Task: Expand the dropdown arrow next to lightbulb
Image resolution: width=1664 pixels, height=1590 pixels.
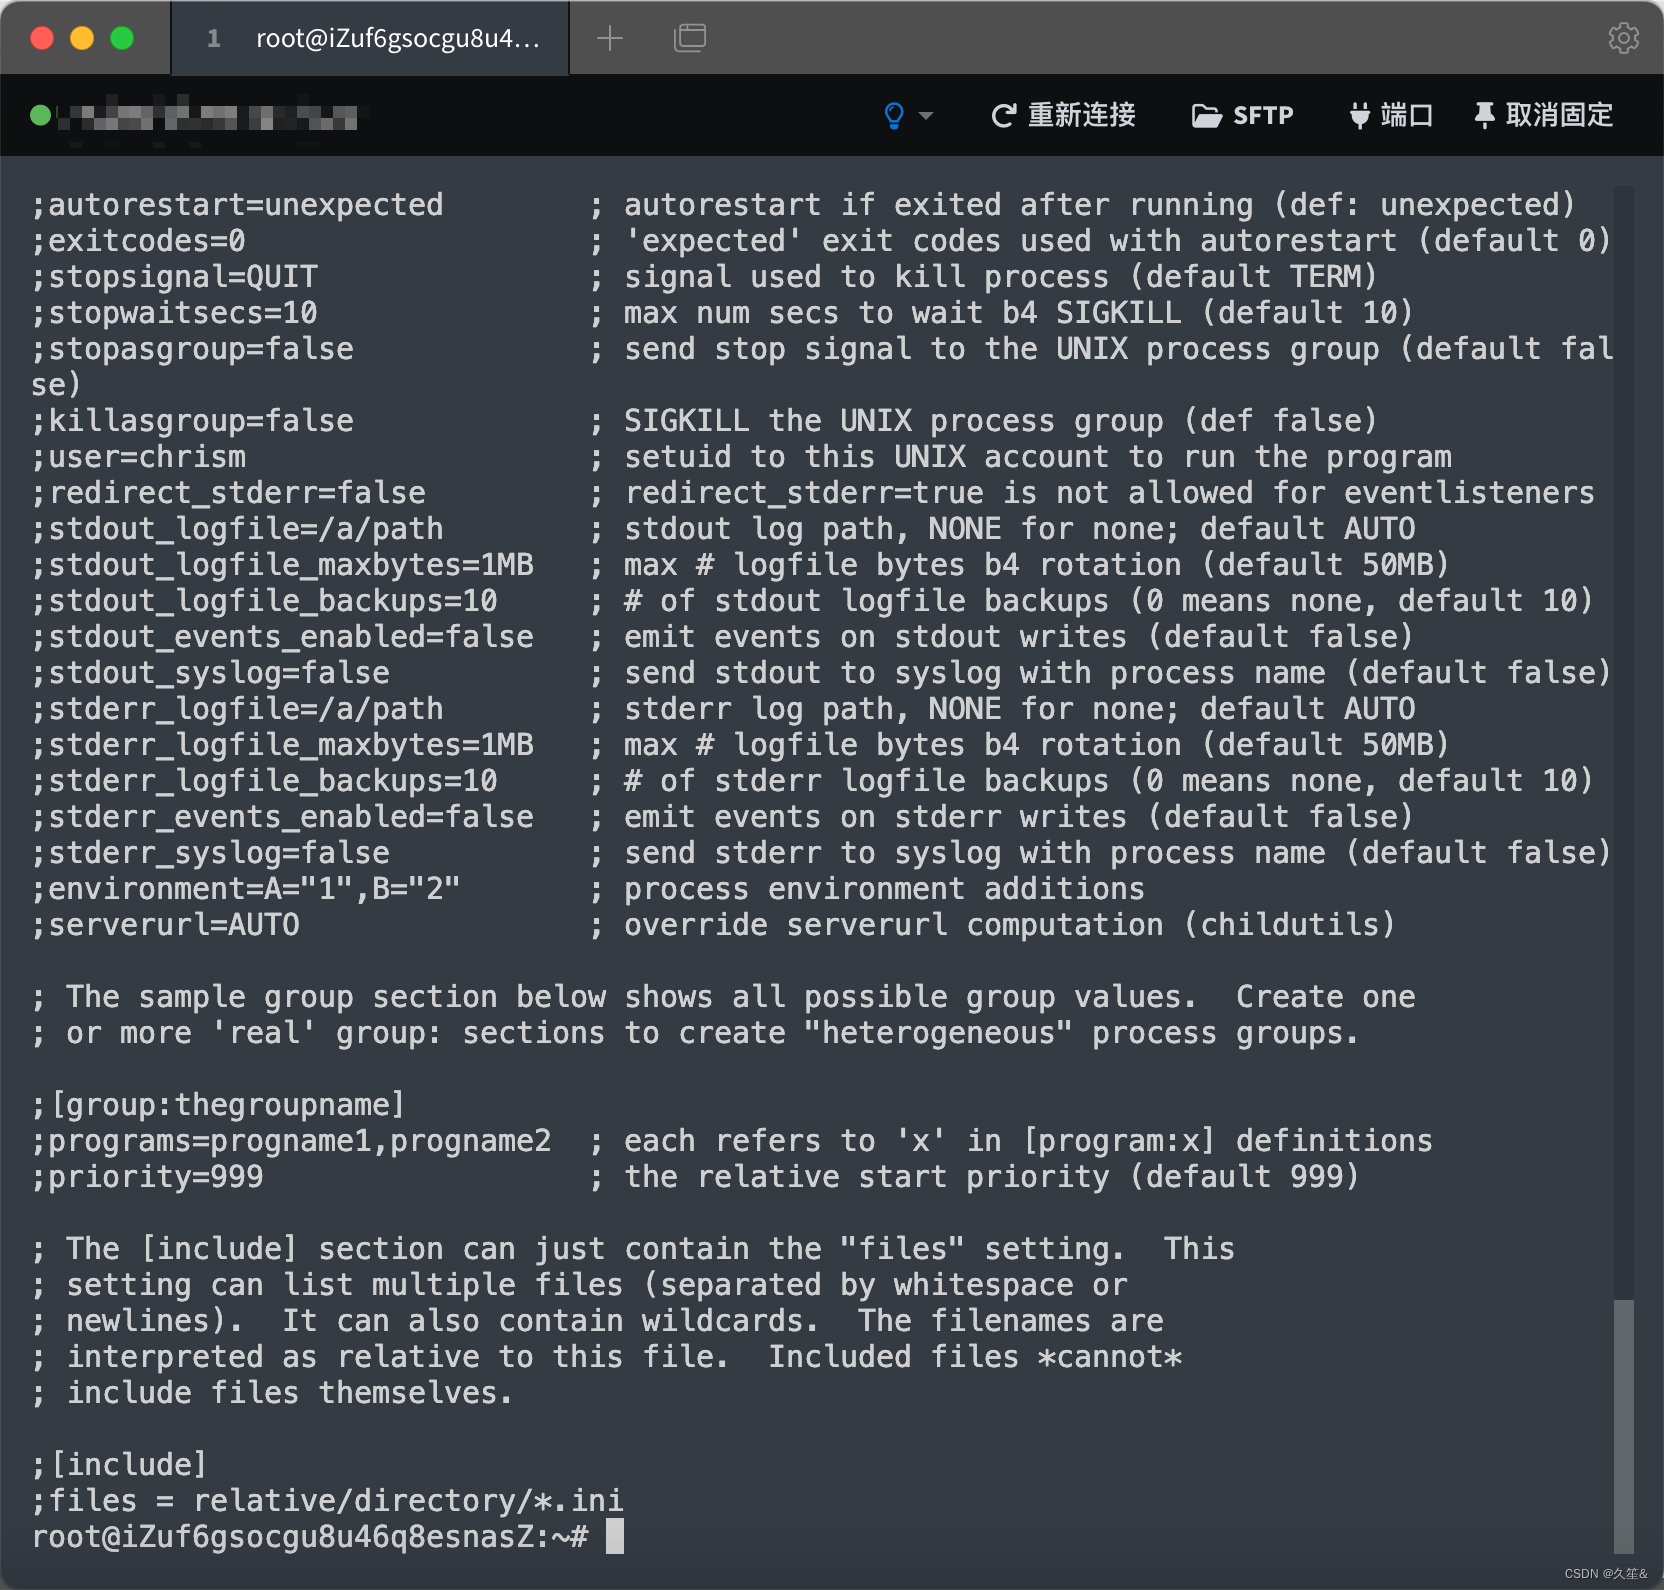Action: click(x=926, y=116)
